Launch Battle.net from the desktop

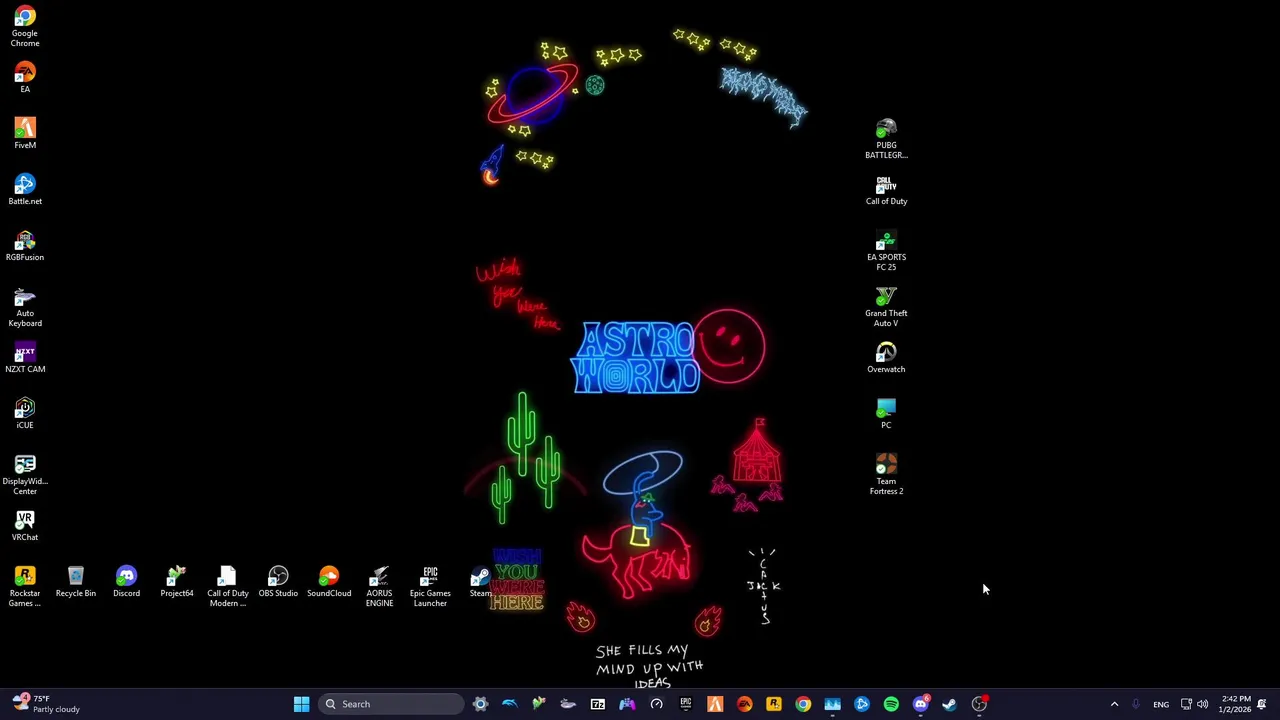pyautogui.click(x=25, y=190)
